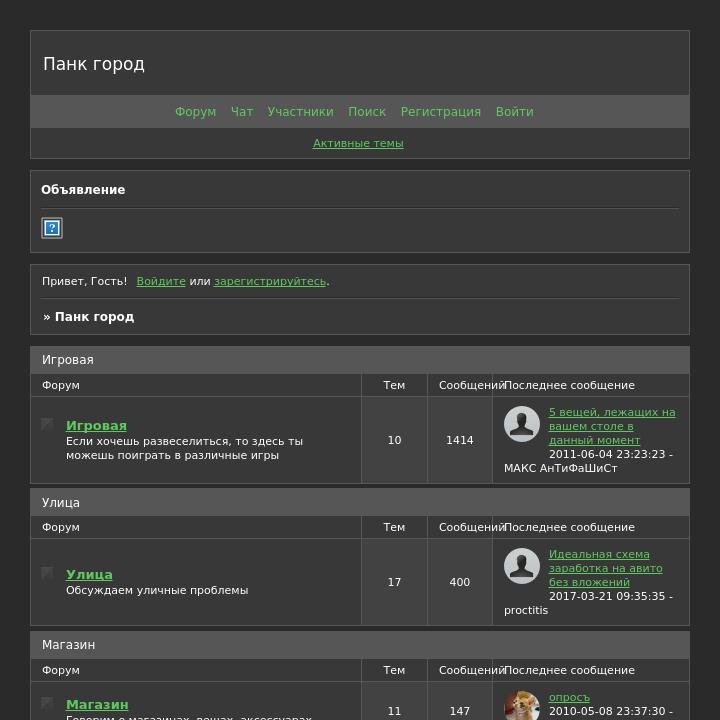Click the Панк город site title
Screen dimensions: 720x720
click(94, 64)
